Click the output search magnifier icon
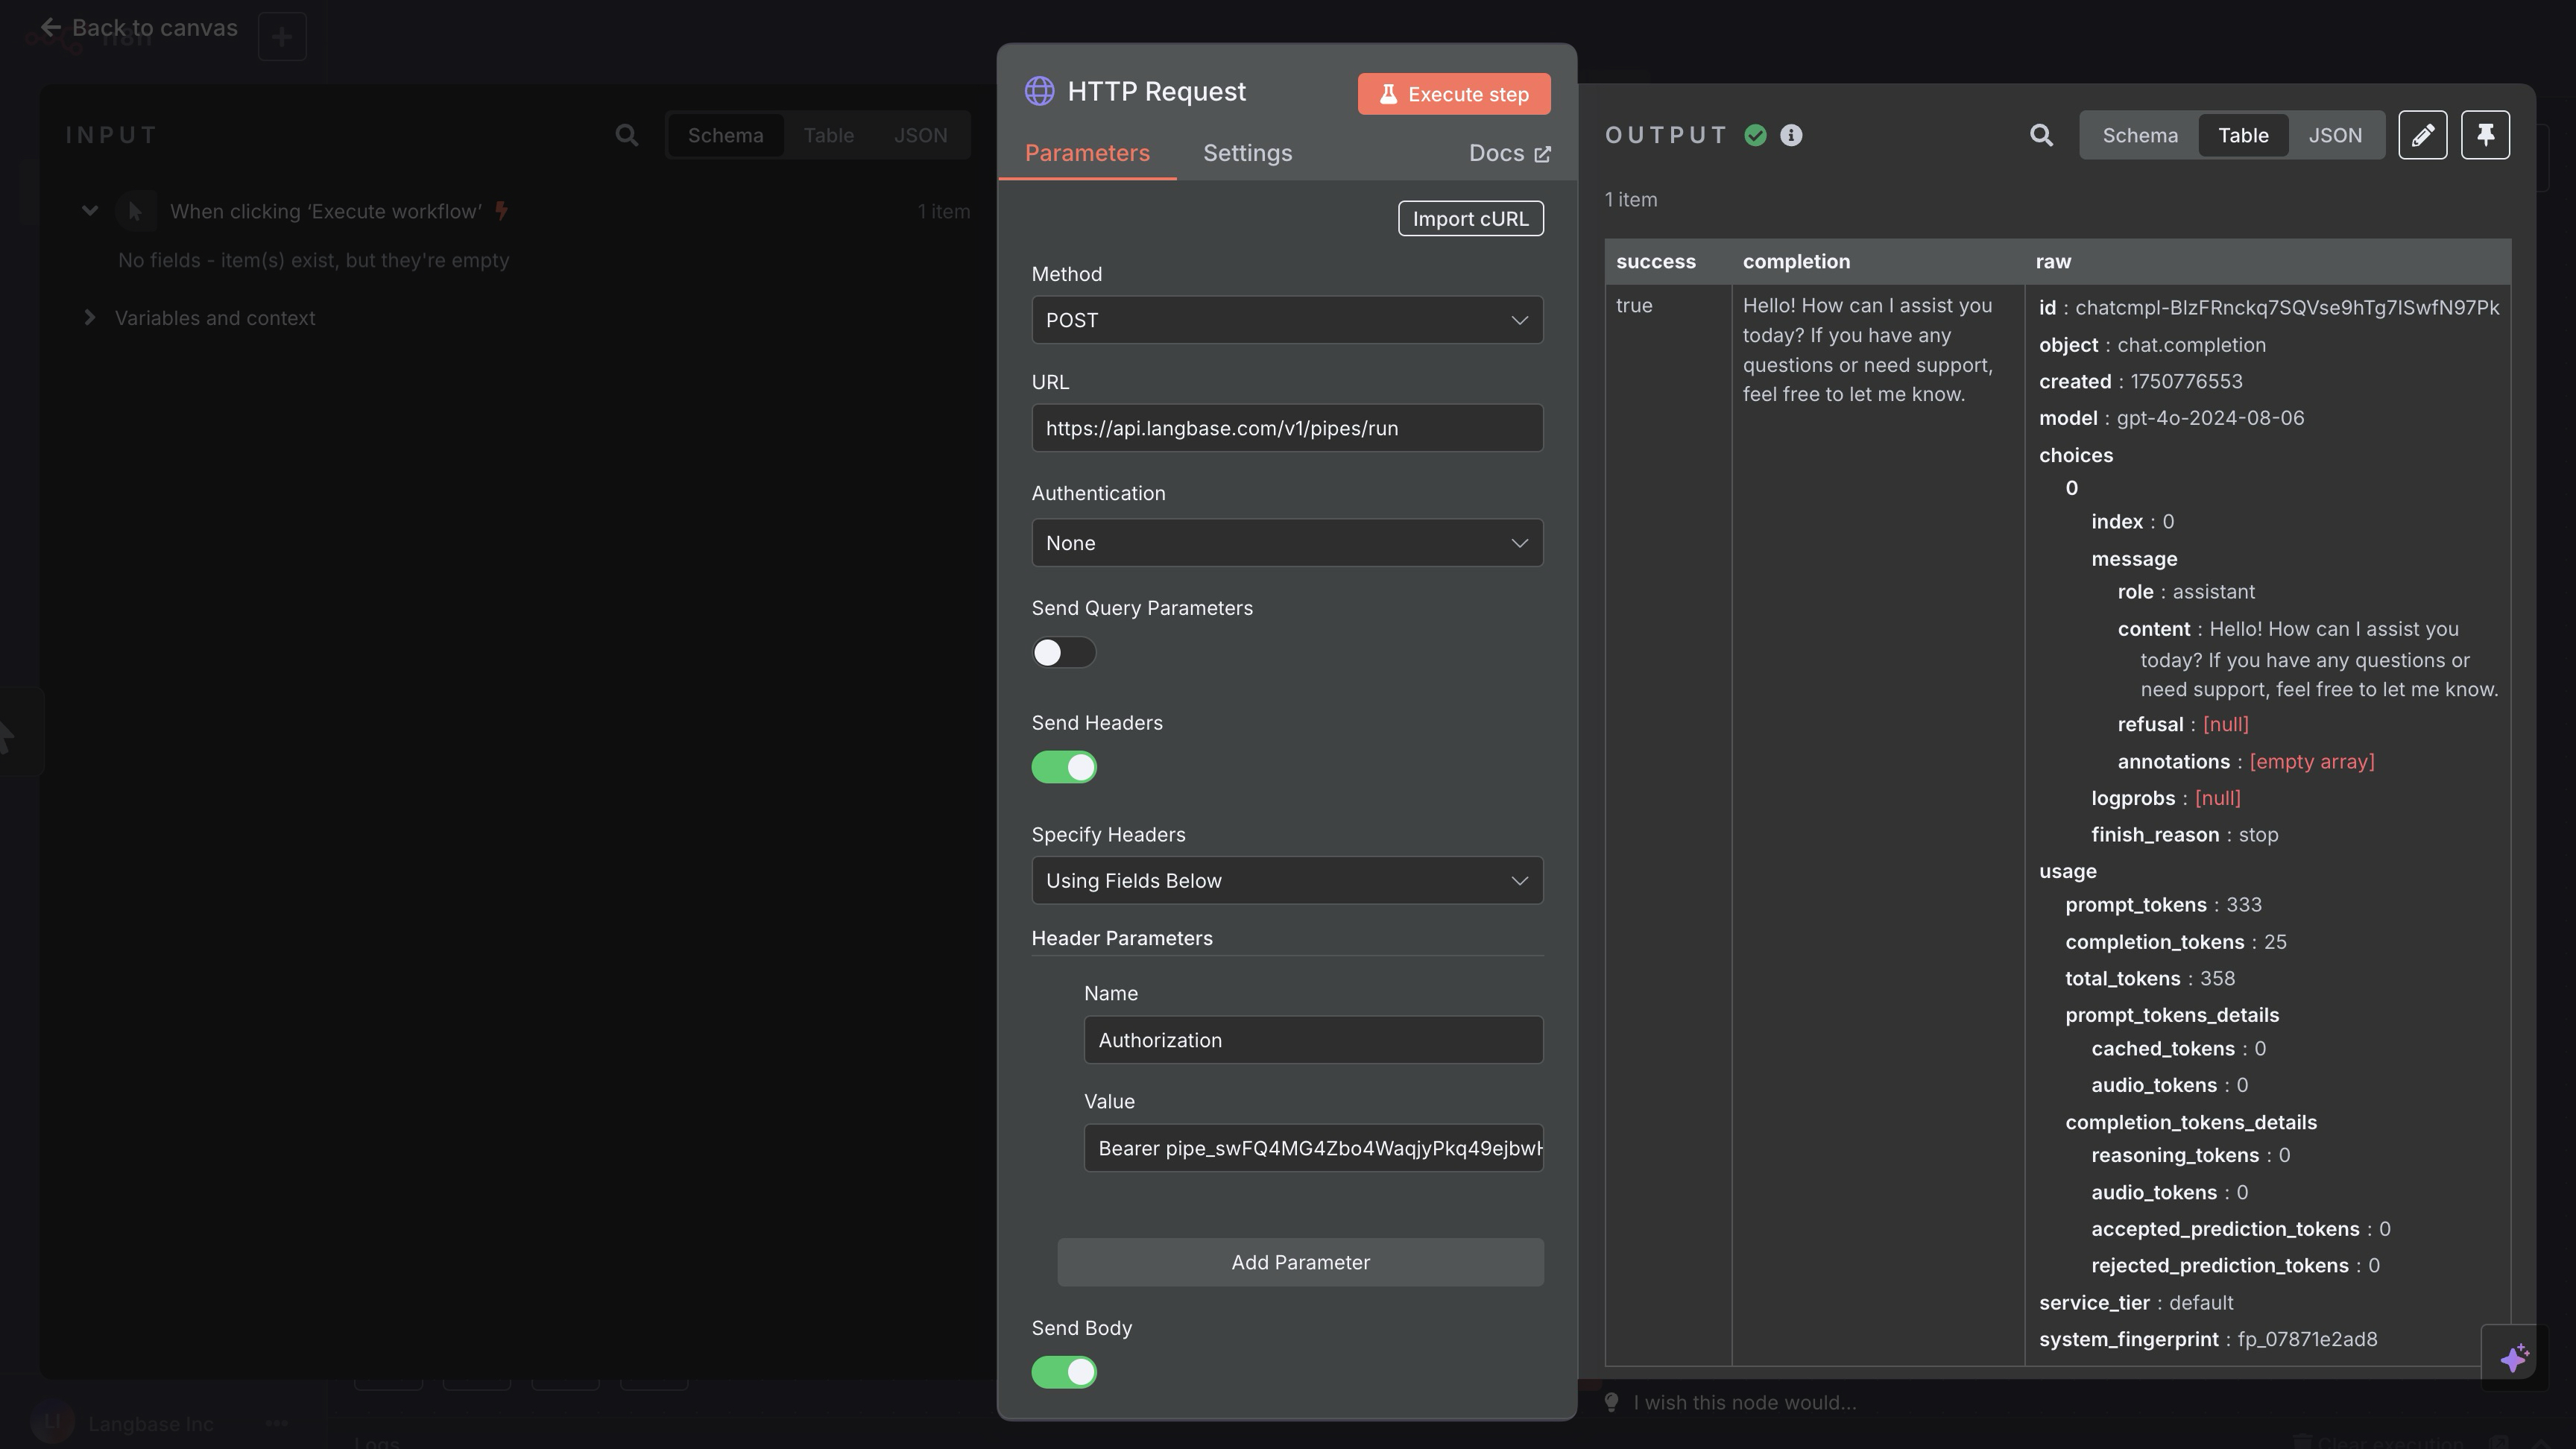The height and width of the screenshot is (1449, 2576). (x=2041, y=135)
